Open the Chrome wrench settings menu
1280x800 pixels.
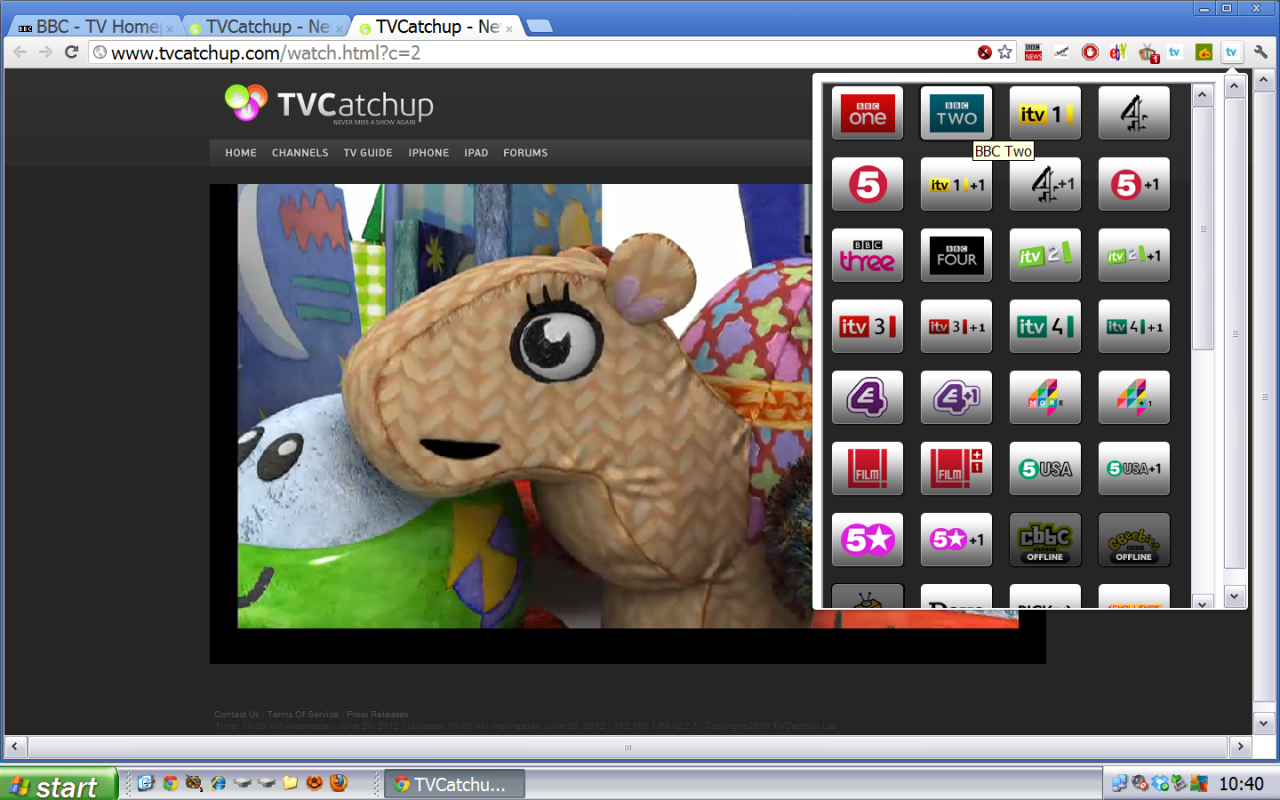pos(1260,53)
